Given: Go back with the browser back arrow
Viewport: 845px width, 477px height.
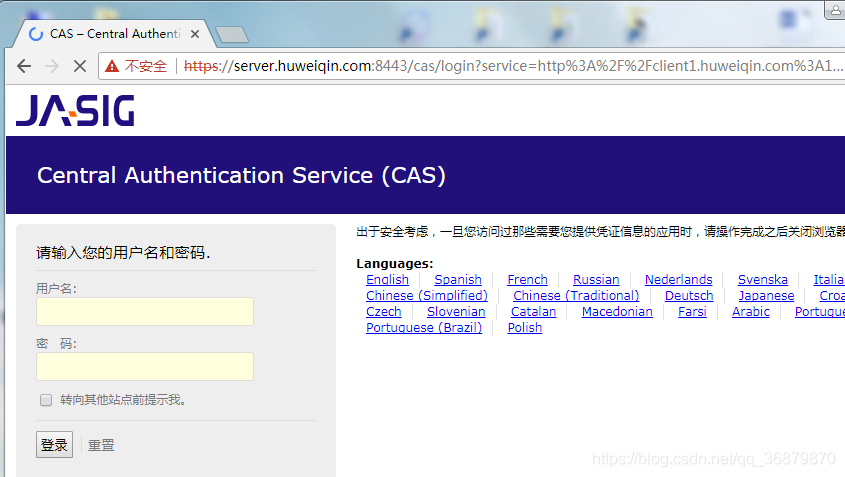Looking at the screenshot, I should (x=24, y=66).
